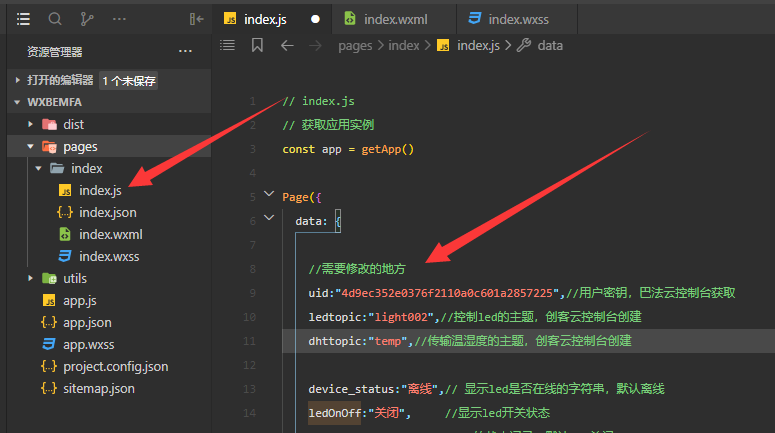The image size is (775, 433).
Task: Click the device_status key on line 13
Action: [x=351, y=389]
